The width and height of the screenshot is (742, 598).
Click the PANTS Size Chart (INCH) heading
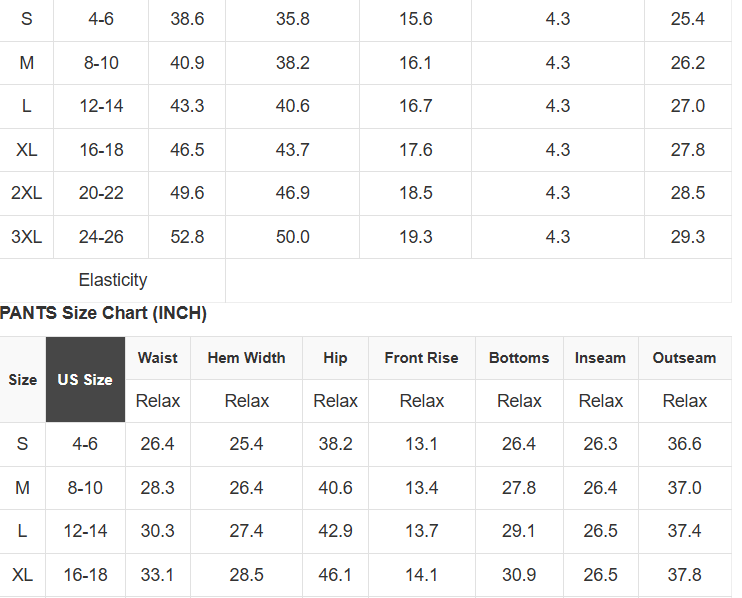(103, 313)
